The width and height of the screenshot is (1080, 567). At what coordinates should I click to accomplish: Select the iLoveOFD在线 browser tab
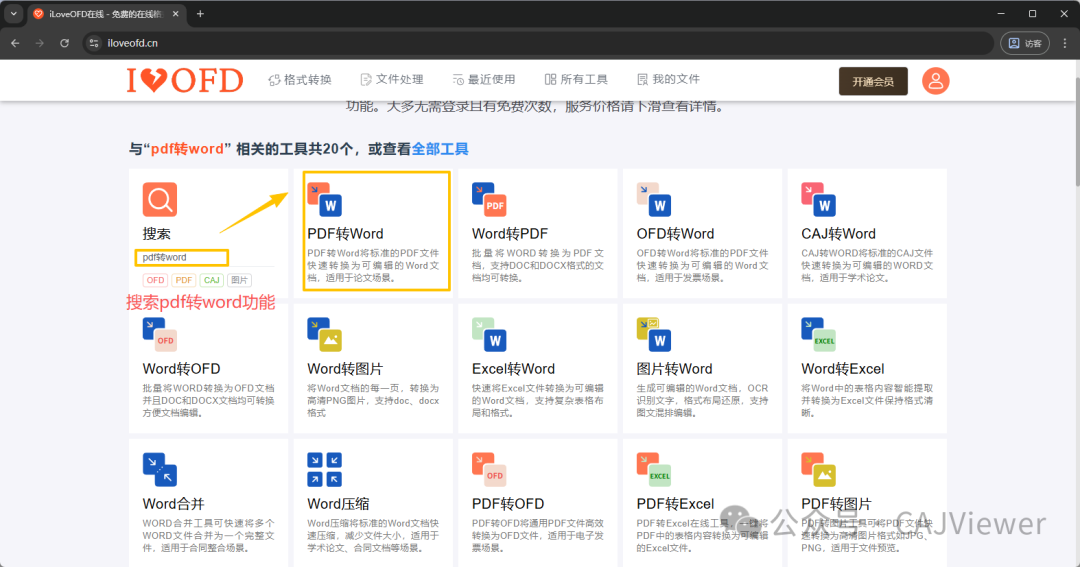(107, 14)
